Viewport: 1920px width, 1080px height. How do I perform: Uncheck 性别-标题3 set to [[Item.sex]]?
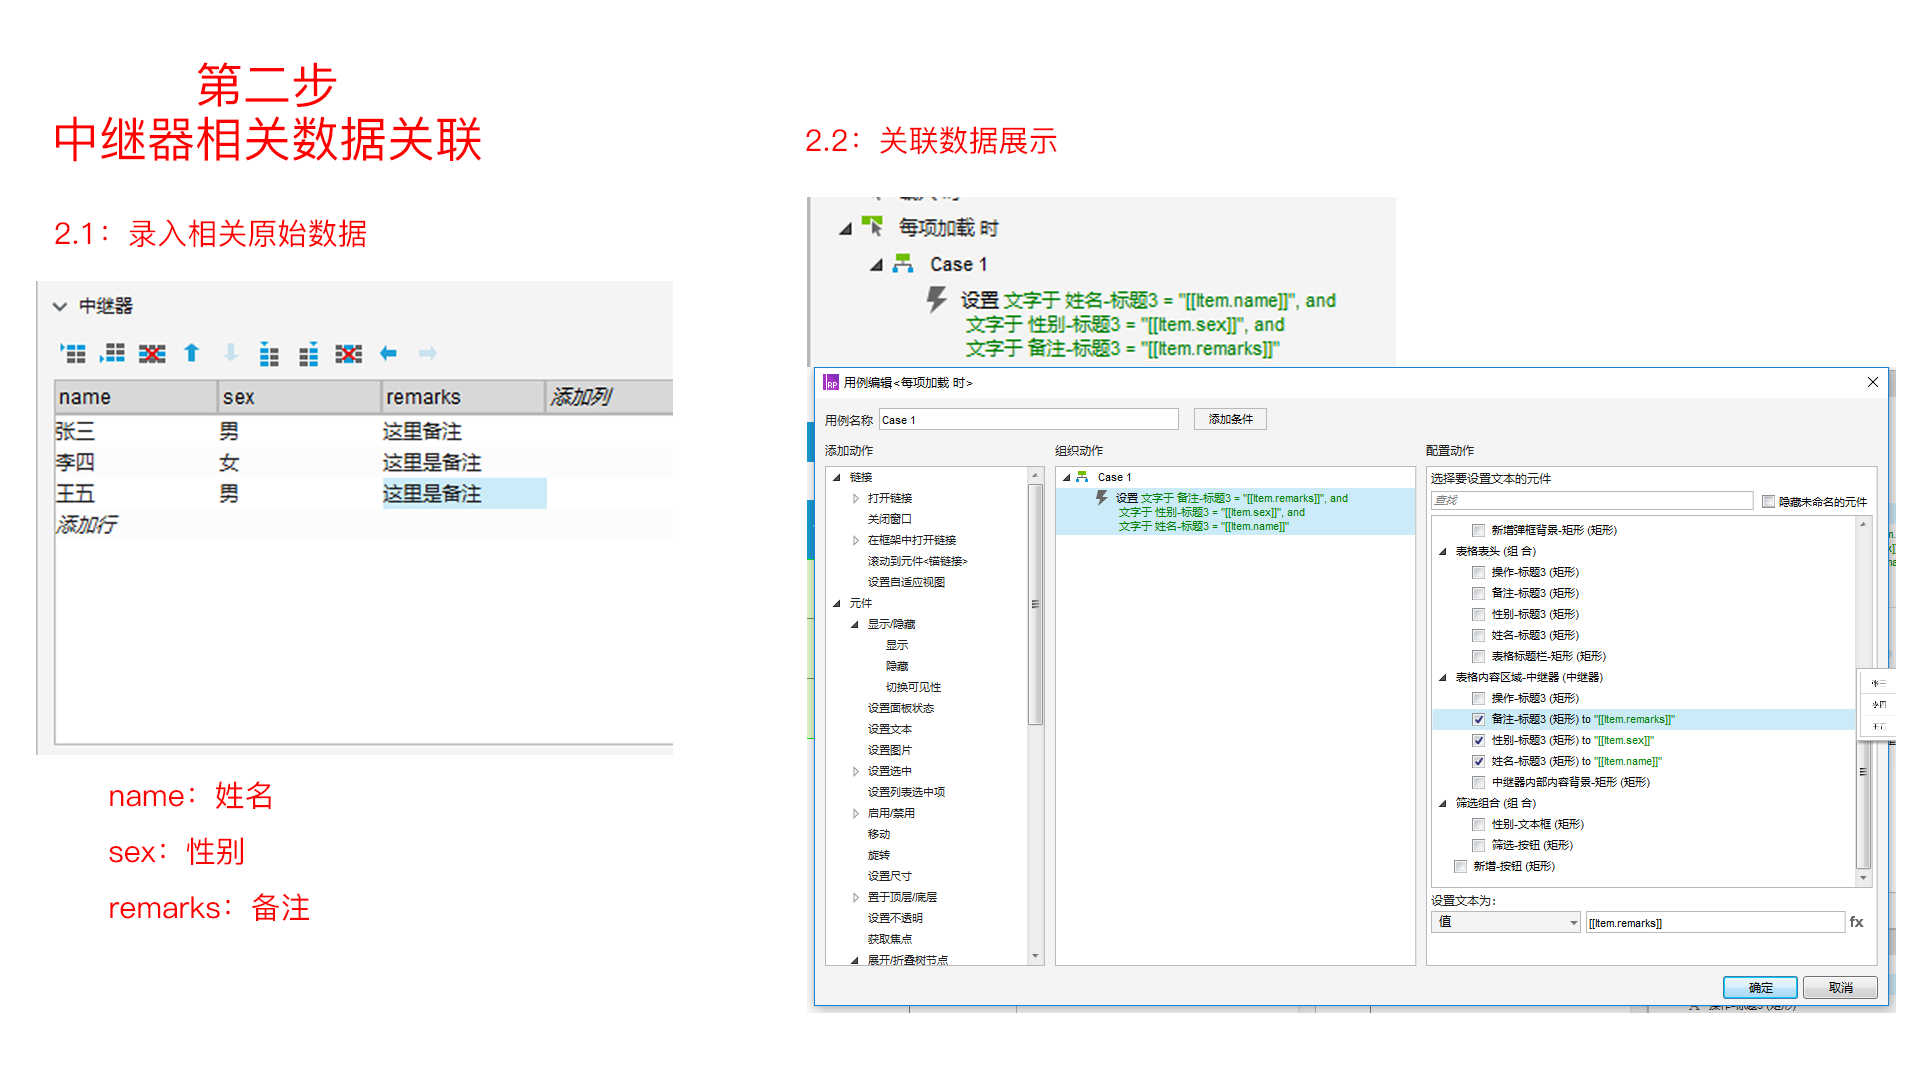1478,740
